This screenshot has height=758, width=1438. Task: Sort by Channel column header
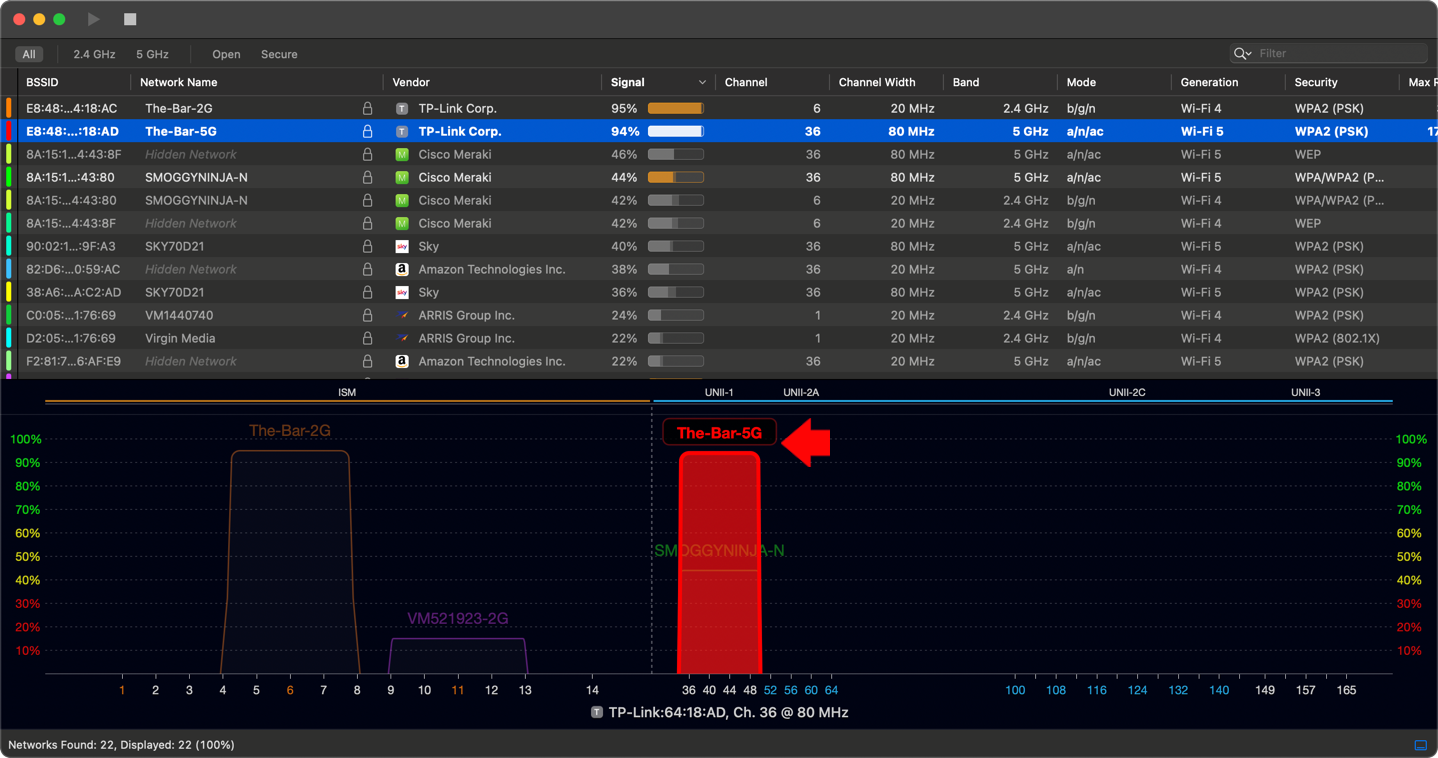(746, 82)
